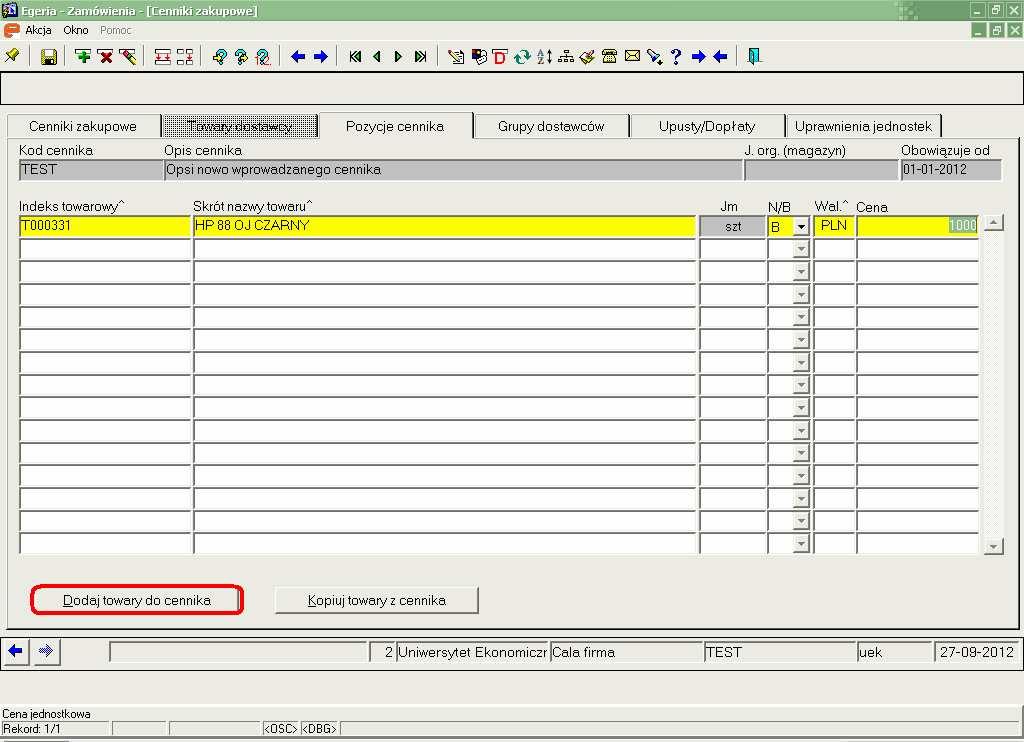Click the enter-query icon with the yellow arrow

click(219, 57)
